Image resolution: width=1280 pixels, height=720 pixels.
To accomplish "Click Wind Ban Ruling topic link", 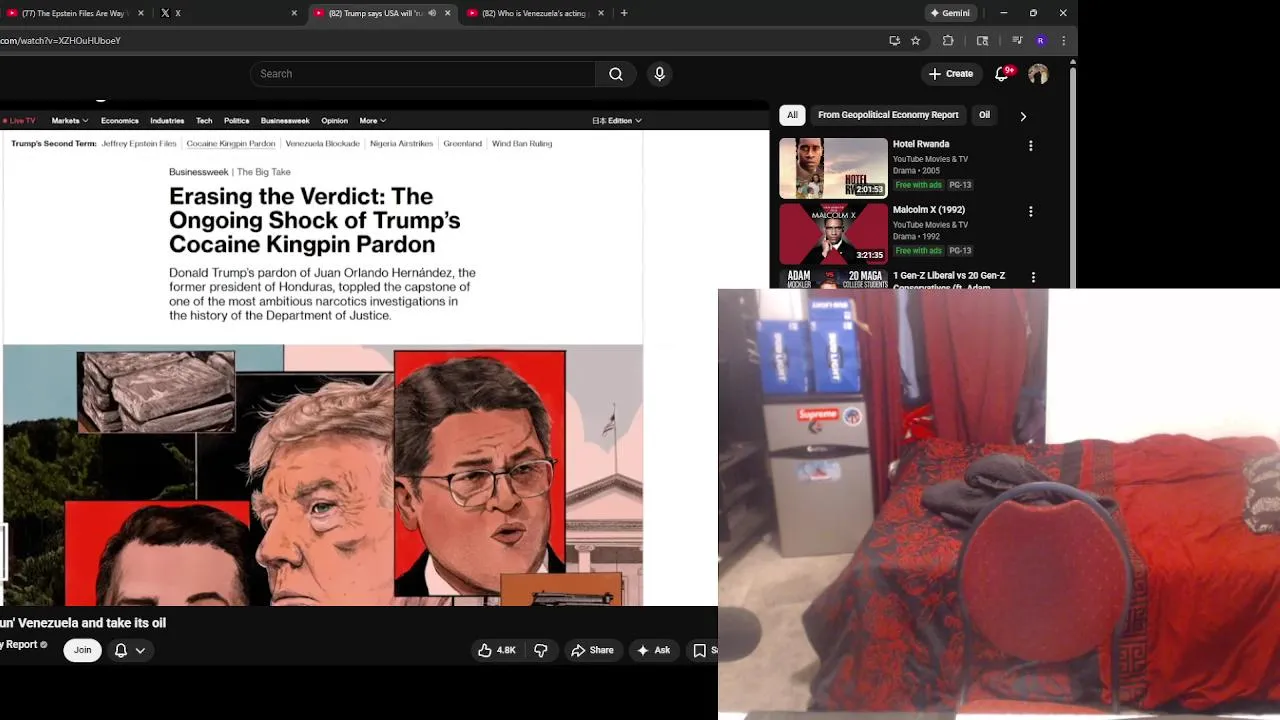I will [x=522, y=144].
